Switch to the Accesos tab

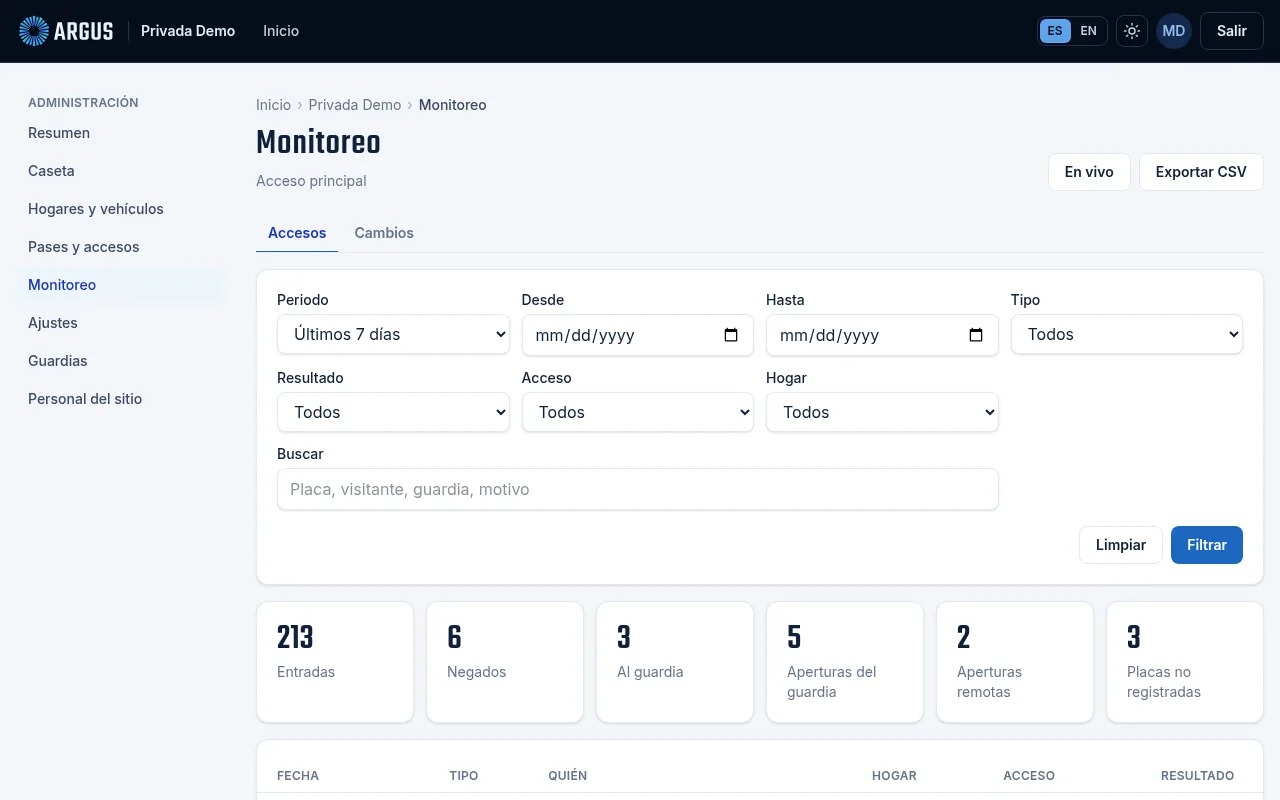tap(297, 233)
